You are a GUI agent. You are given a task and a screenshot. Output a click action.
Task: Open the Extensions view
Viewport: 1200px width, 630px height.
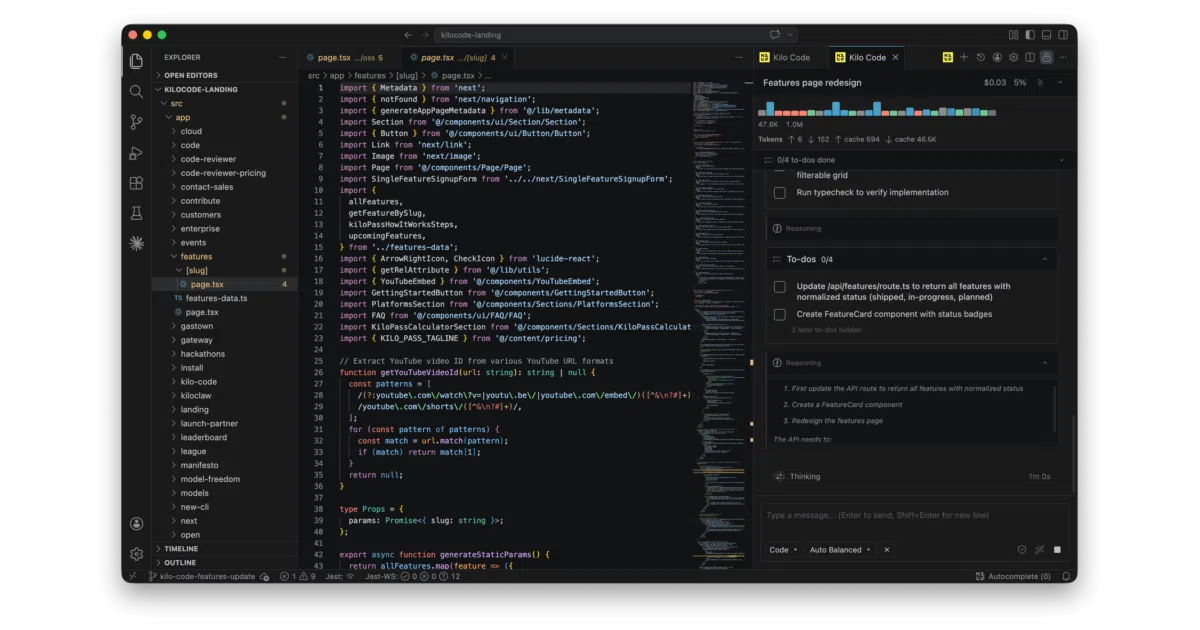point(136,183)
